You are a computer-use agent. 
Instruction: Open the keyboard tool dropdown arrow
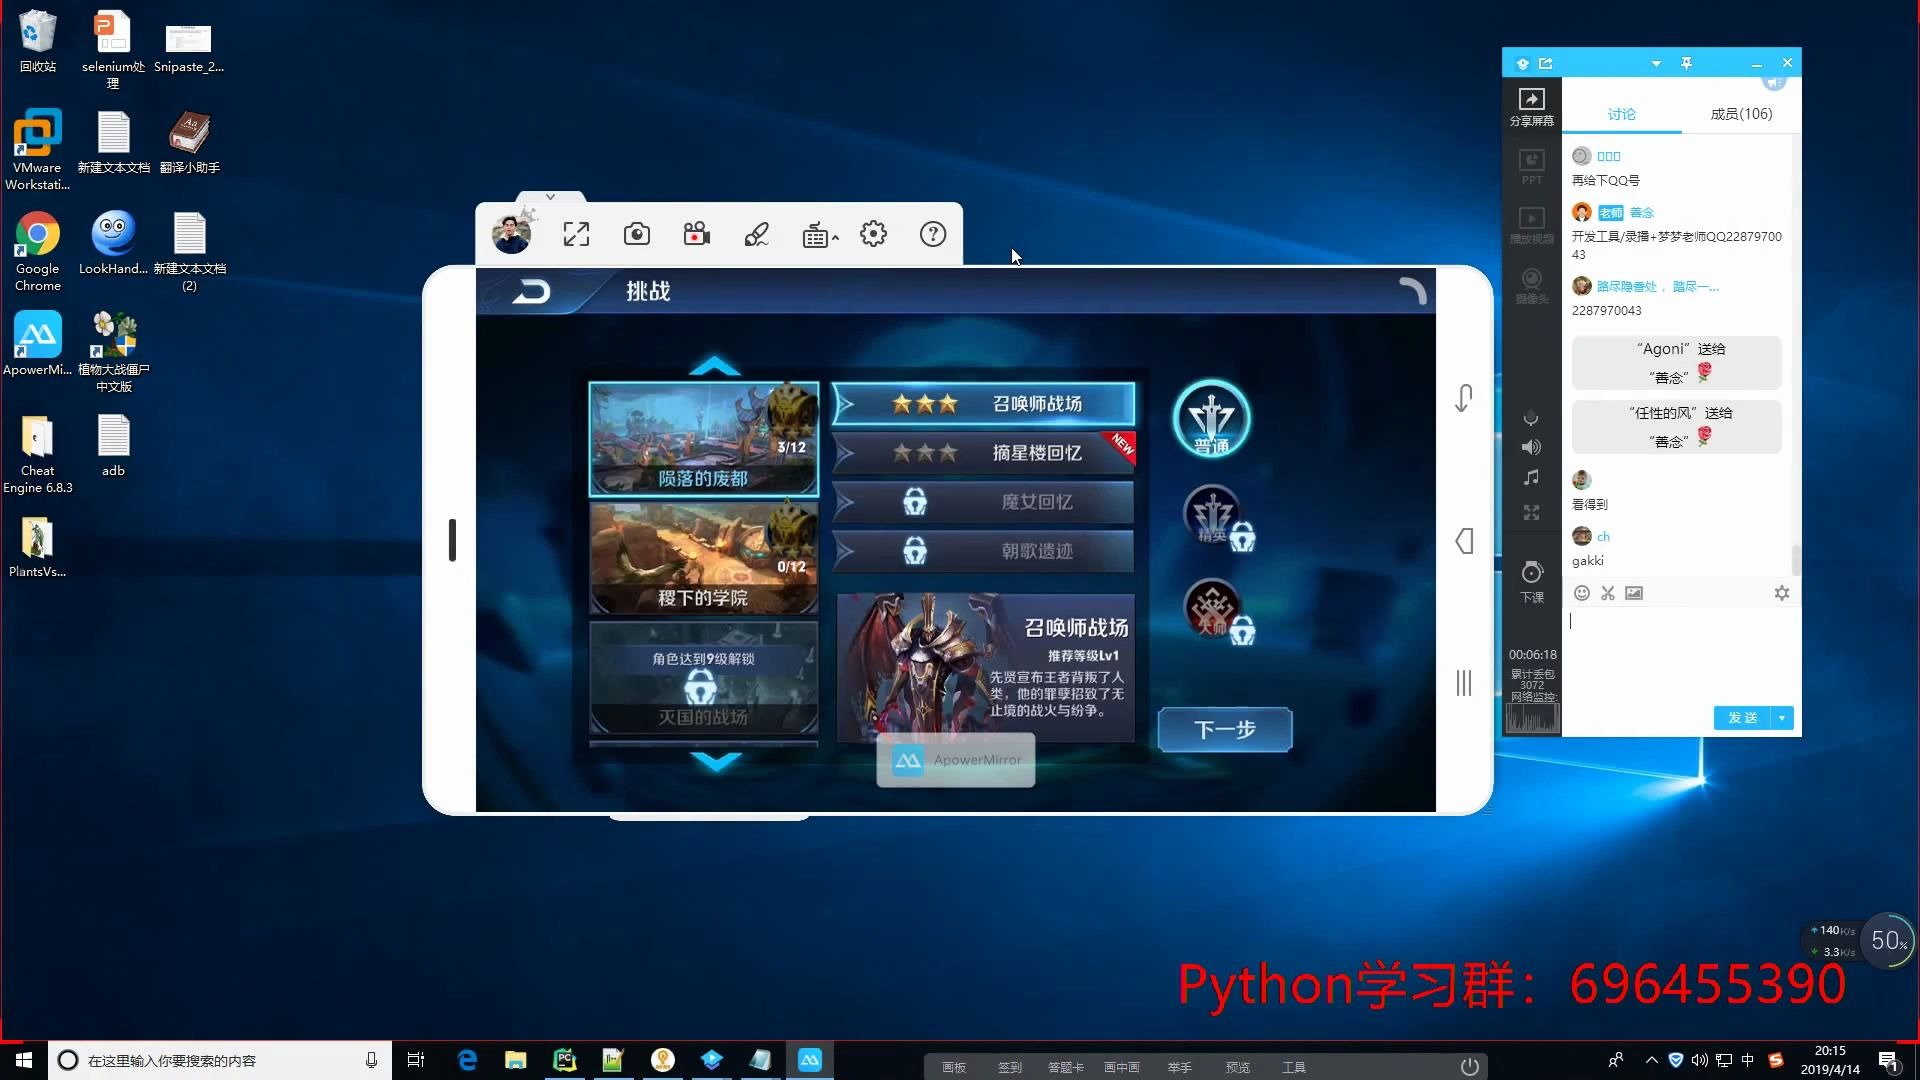tap(835, 238)
